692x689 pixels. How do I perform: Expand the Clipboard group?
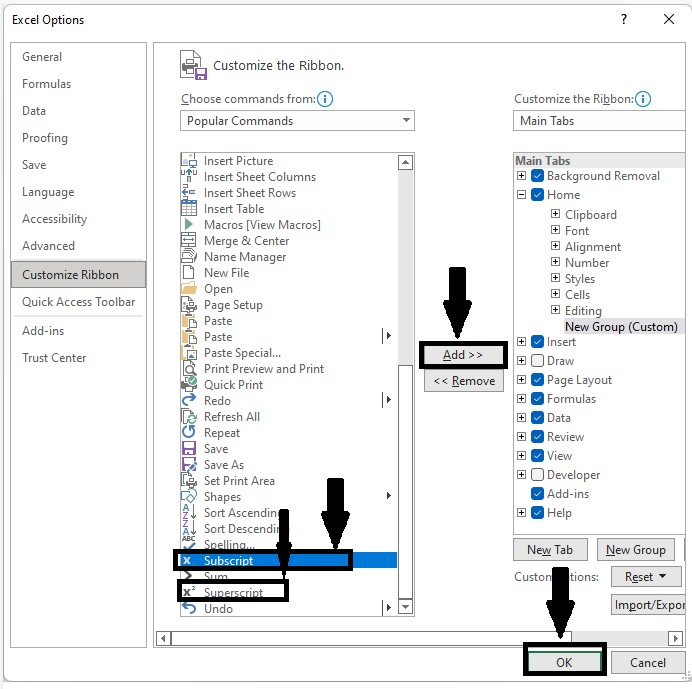pyautogui.click(x=555, y=214)
